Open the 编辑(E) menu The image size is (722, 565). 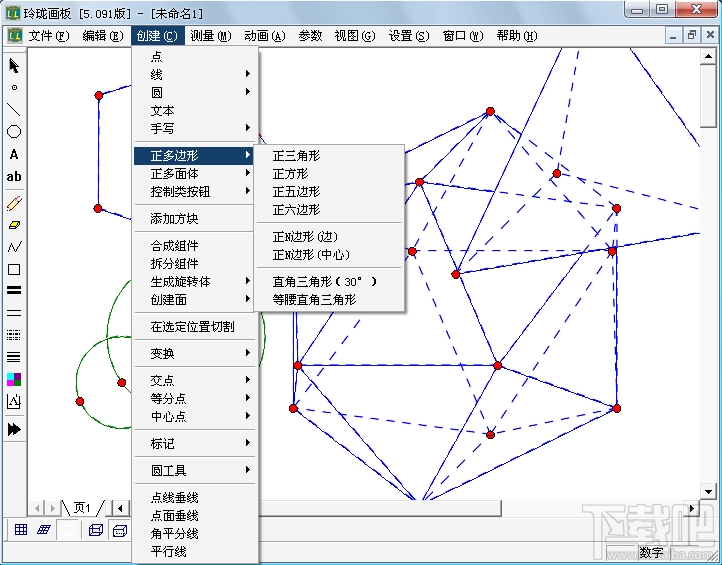[103, 35]
